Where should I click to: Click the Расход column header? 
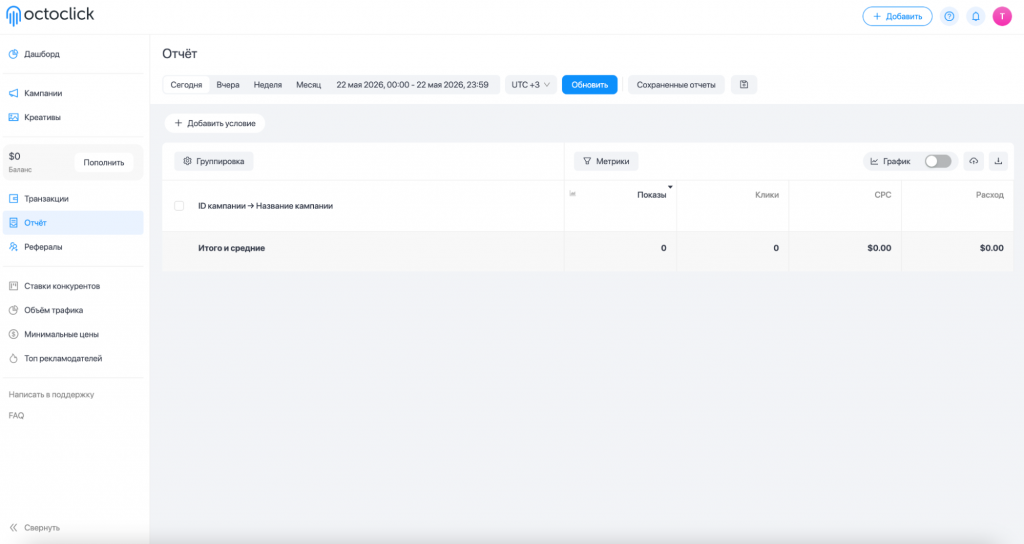[989, 195]
